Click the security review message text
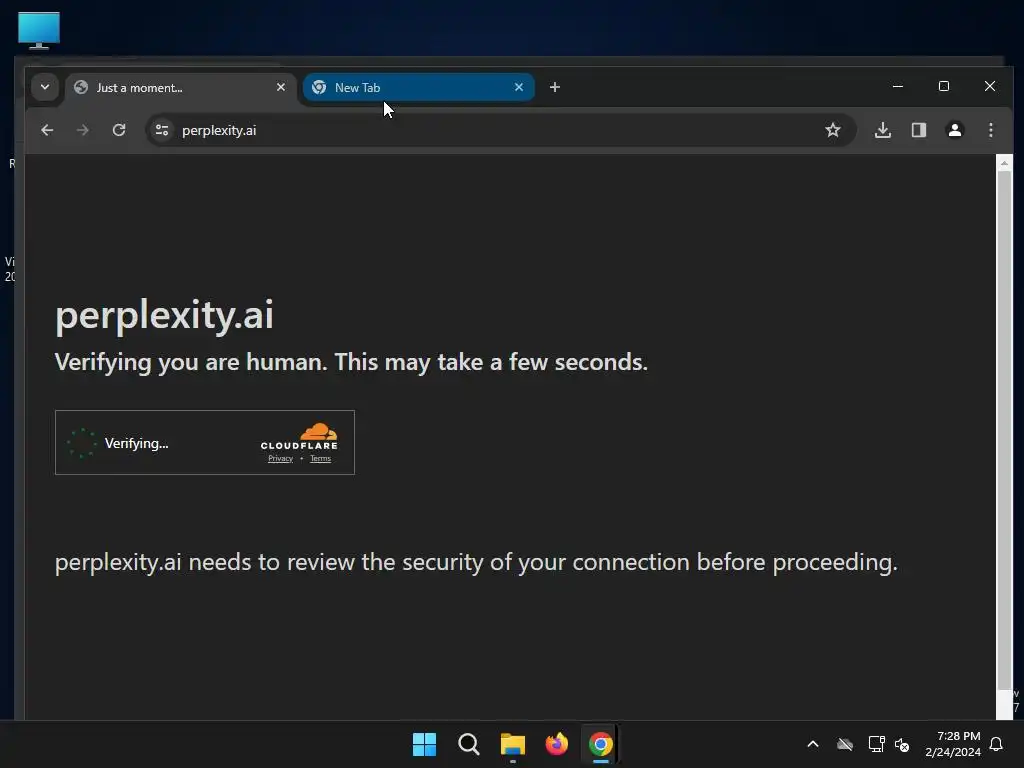The width and height of the screenshot is (1024, 768). (x=476, y=562)
